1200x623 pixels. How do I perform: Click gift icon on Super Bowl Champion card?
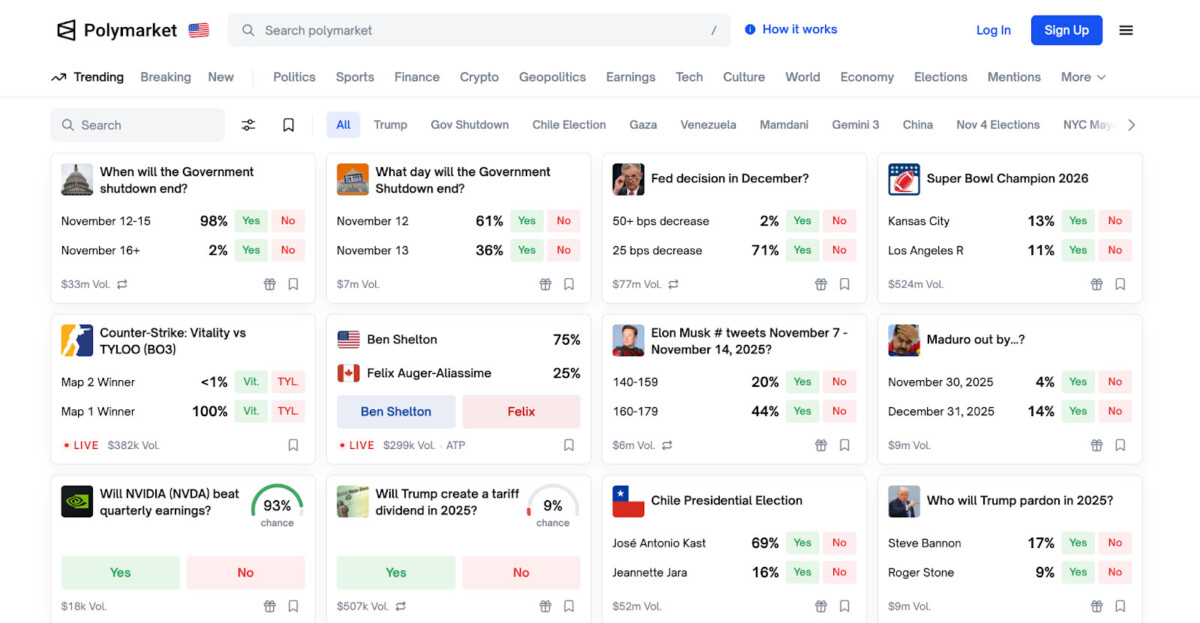(1096, 284)
